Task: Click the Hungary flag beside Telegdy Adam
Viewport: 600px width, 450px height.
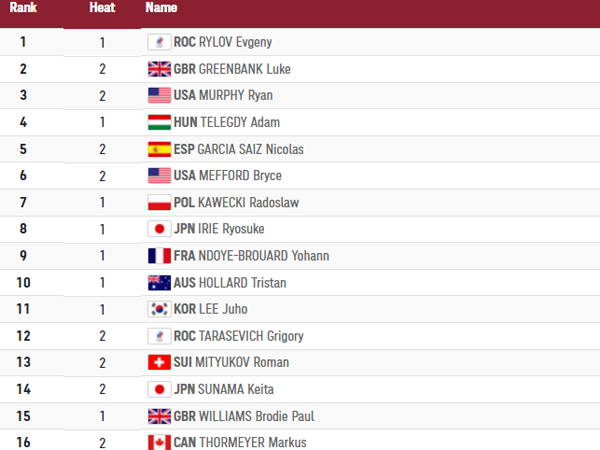Action: 159,122
